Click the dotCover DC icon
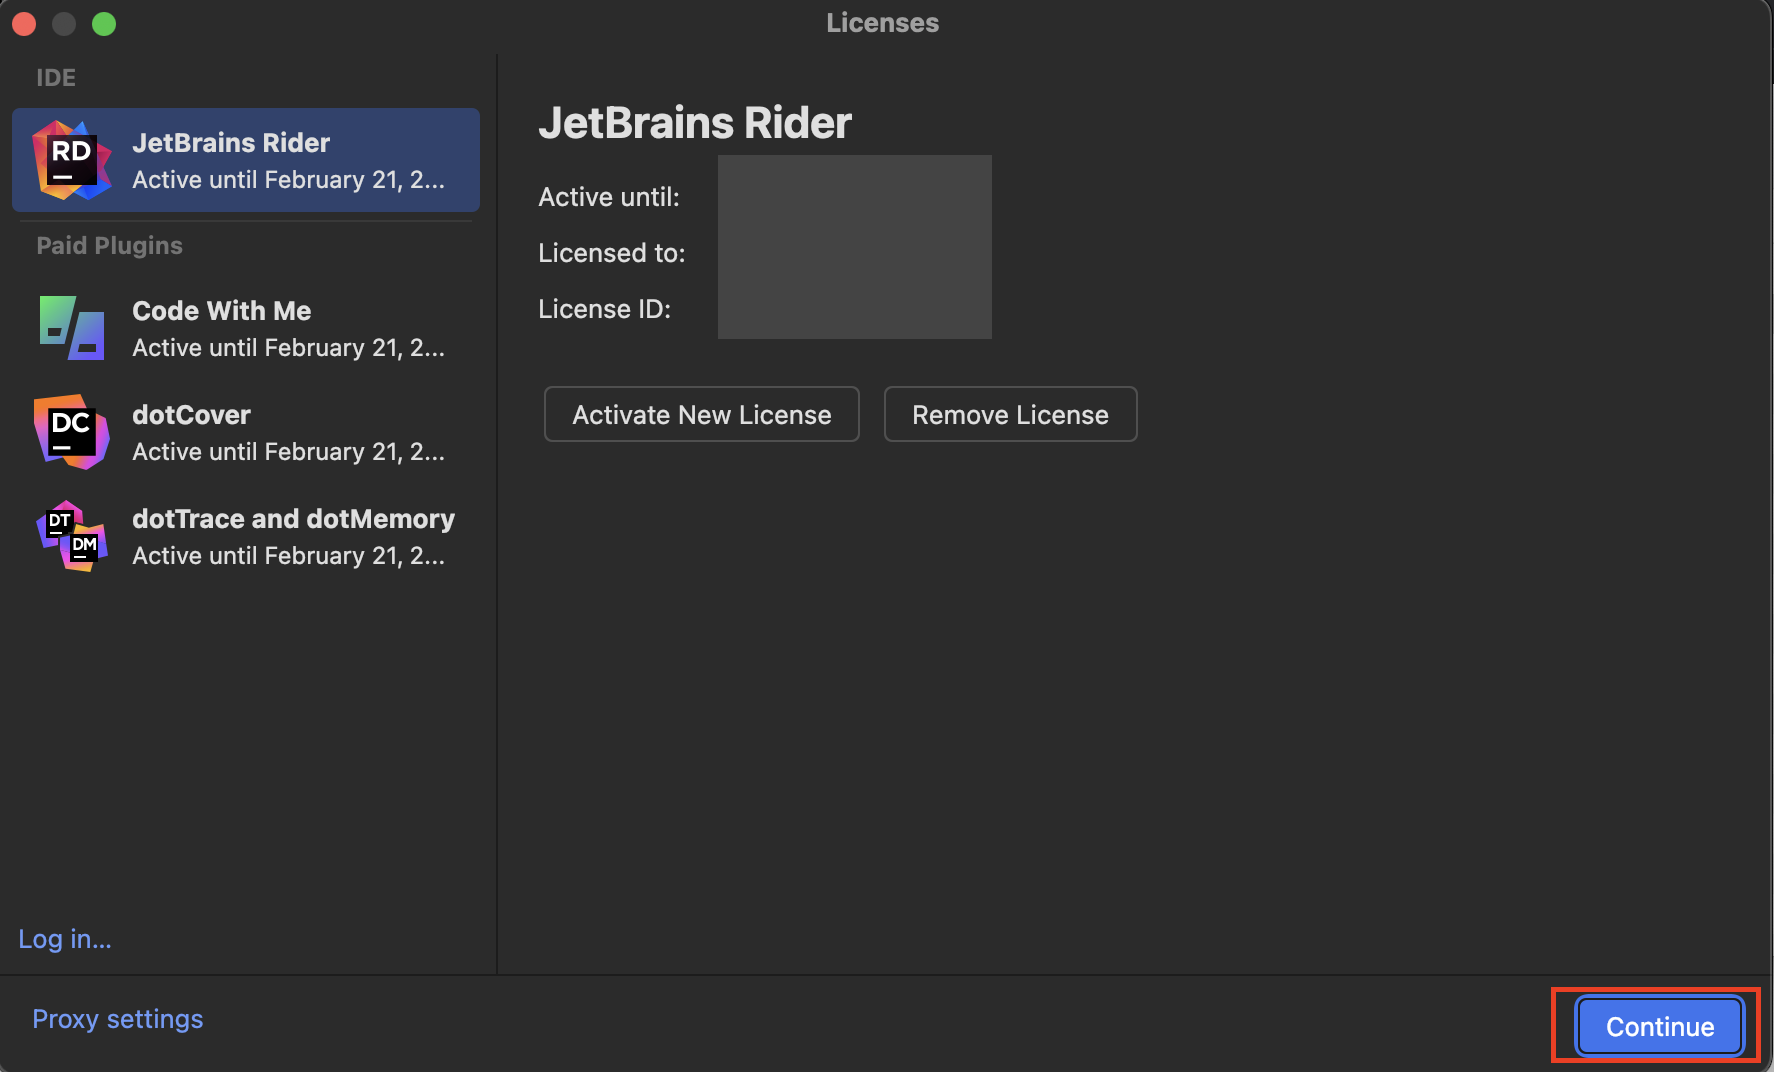Viewport: 1774px width, 1072px height. 72,432
